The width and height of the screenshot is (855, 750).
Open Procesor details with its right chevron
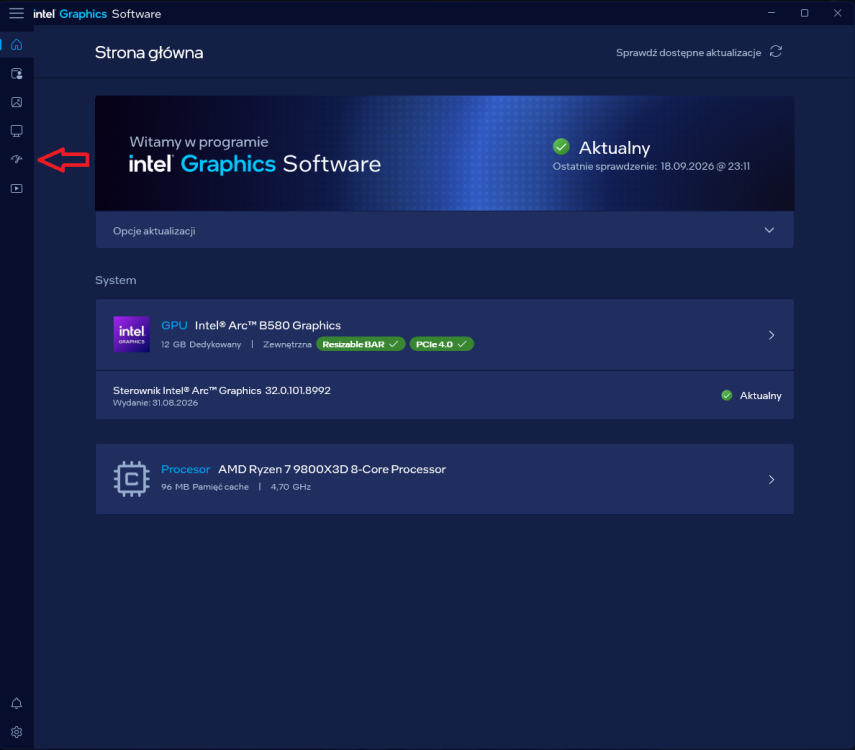pos(771,479)
